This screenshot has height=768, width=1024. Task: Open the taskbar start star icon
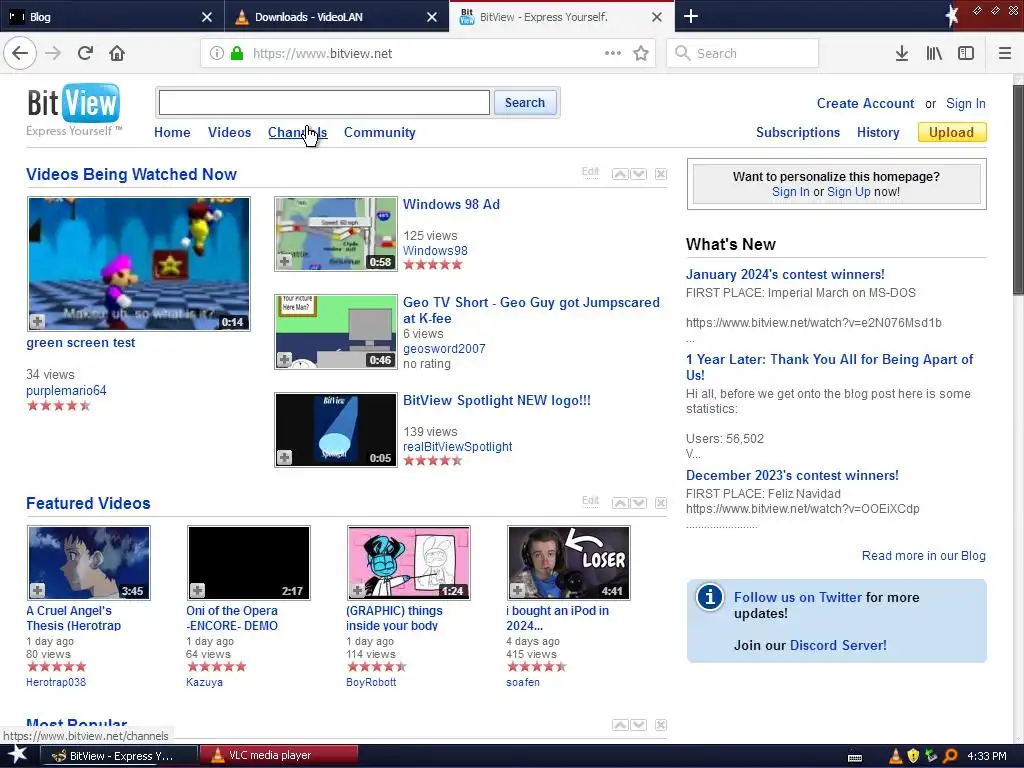(x=18, y=755)
